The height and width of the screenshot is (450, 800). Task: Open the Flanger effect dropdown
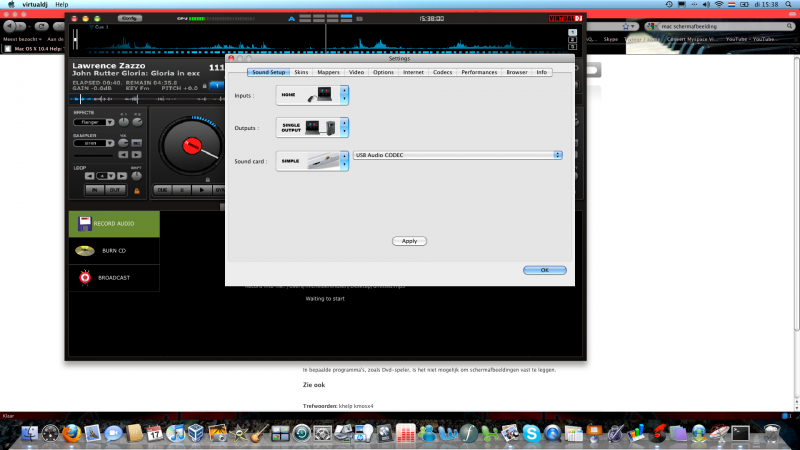[93, 122]
